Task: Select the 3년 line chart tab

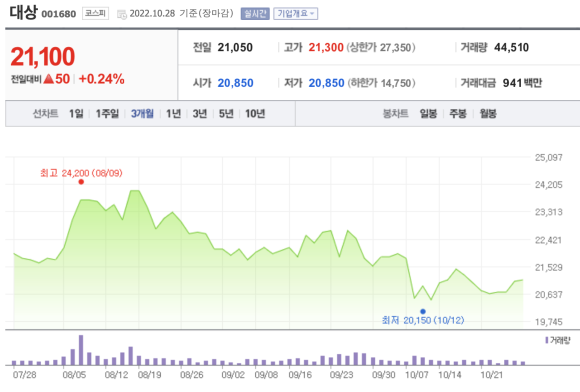Action: [x=199, y=114]
